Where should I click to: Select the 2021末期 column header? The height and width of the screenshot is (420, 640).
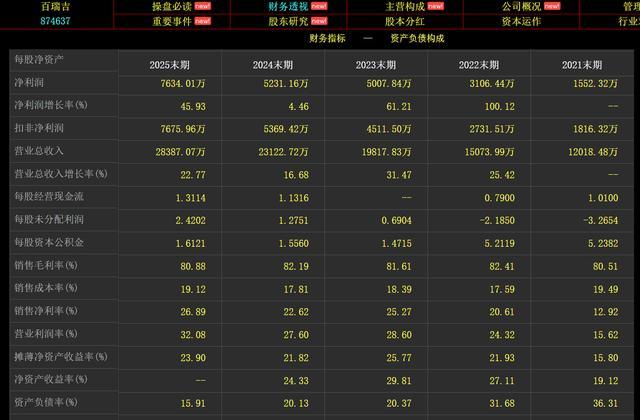pyautogui.click(x=582, y=65)
